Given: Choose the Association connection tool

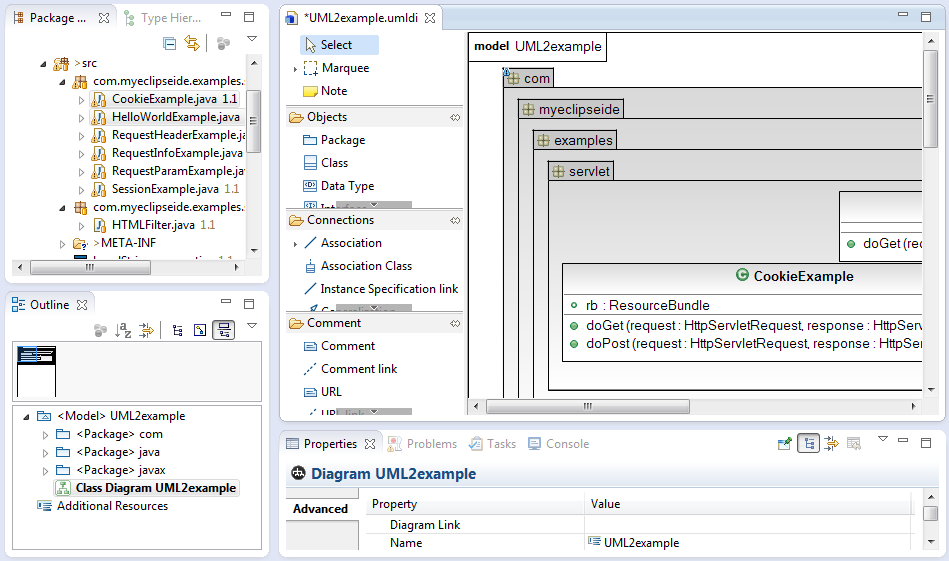Looking at the screenshot, I should (350, 243).
